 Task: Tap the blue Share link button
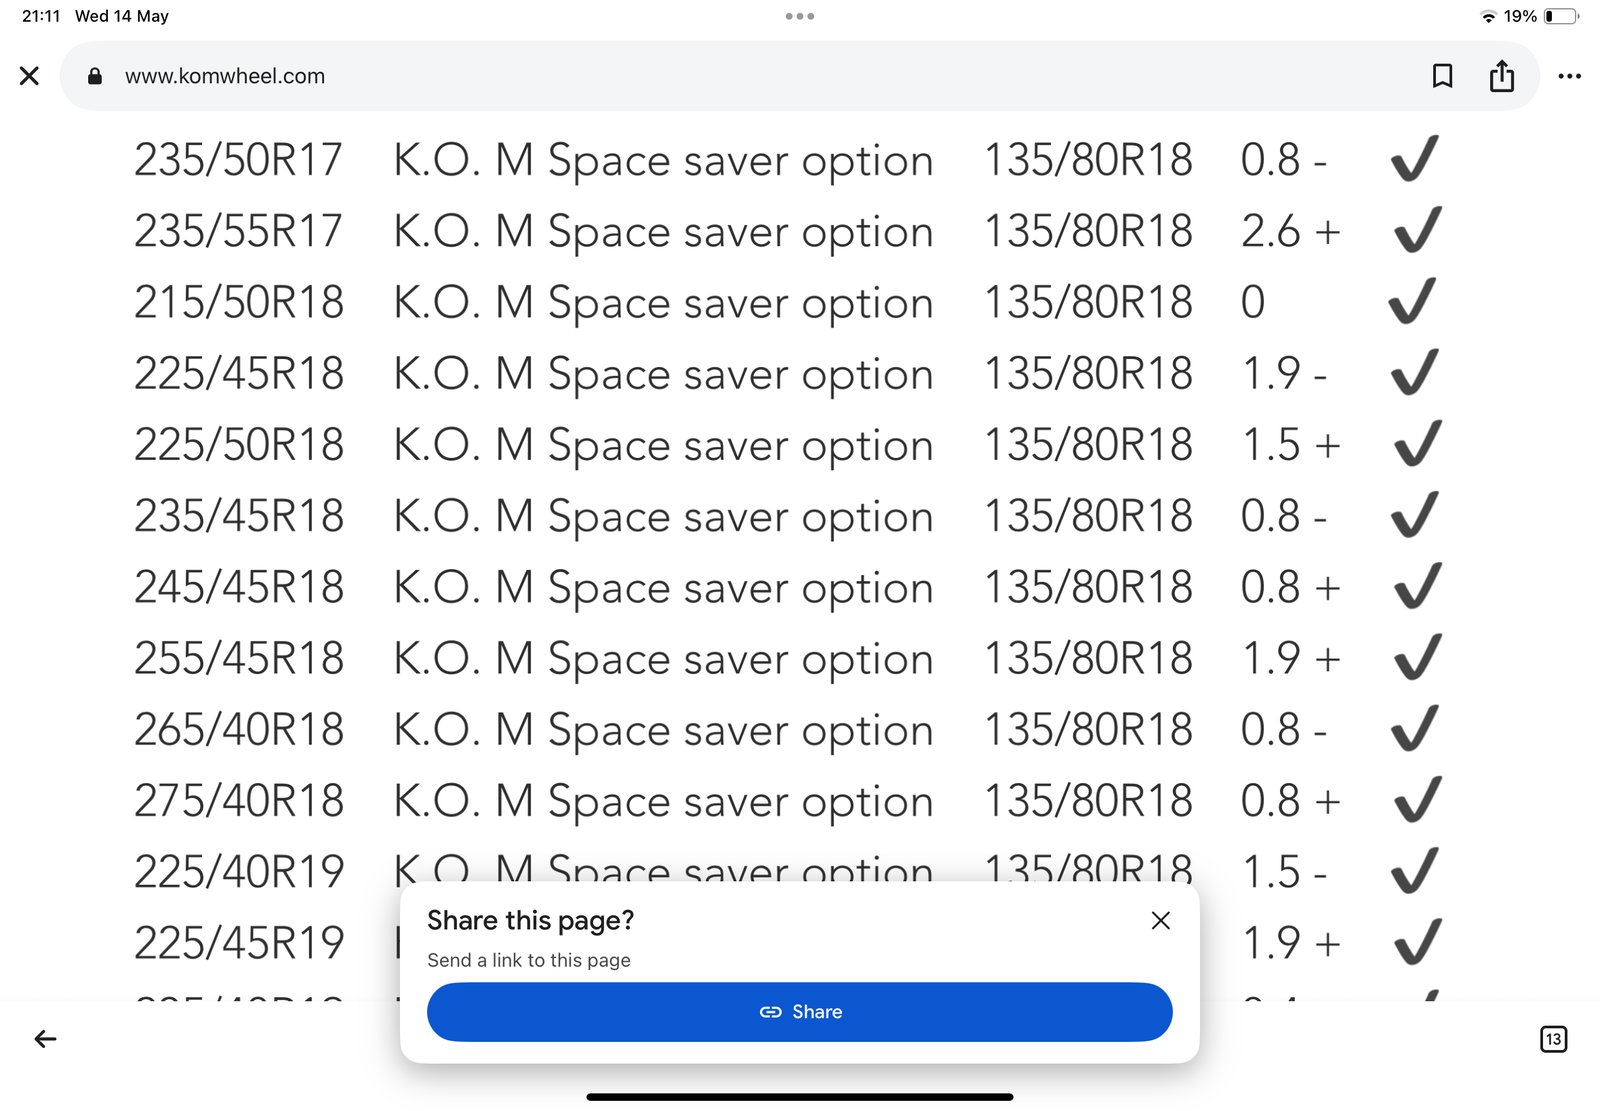(799, 1012)
